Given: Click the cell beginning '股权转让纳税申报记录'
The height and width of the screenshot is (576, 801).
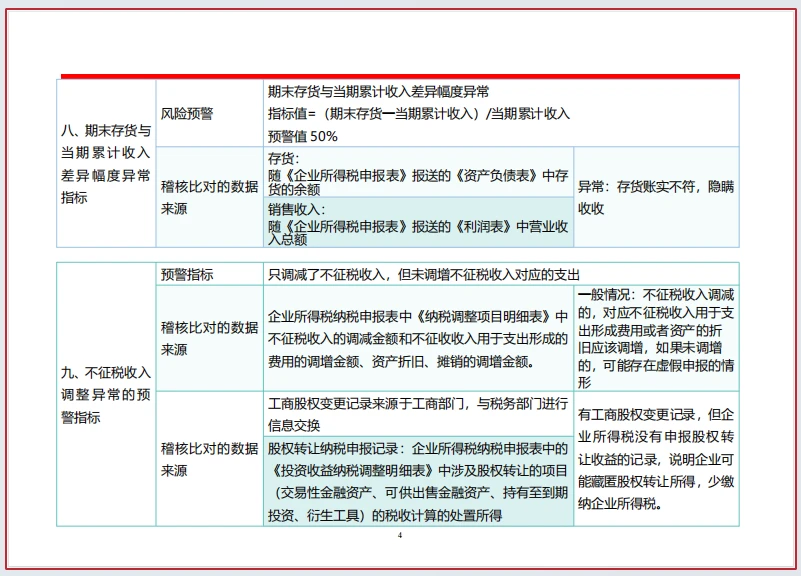Looking at the screenshot, I should (418, 482).
